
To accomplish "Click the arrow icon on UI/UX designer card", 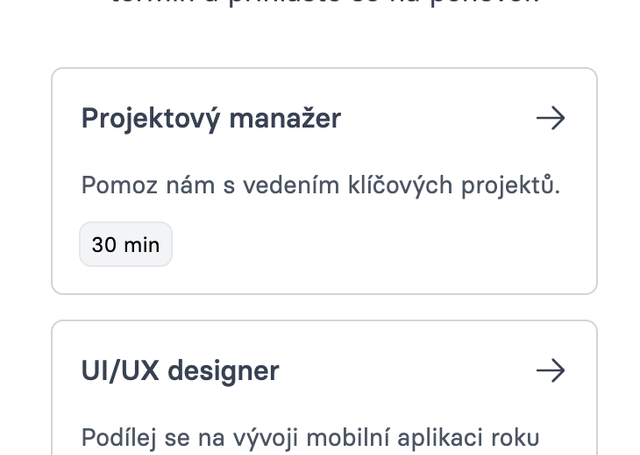I will pyautogui.click(x=550, y=371).
